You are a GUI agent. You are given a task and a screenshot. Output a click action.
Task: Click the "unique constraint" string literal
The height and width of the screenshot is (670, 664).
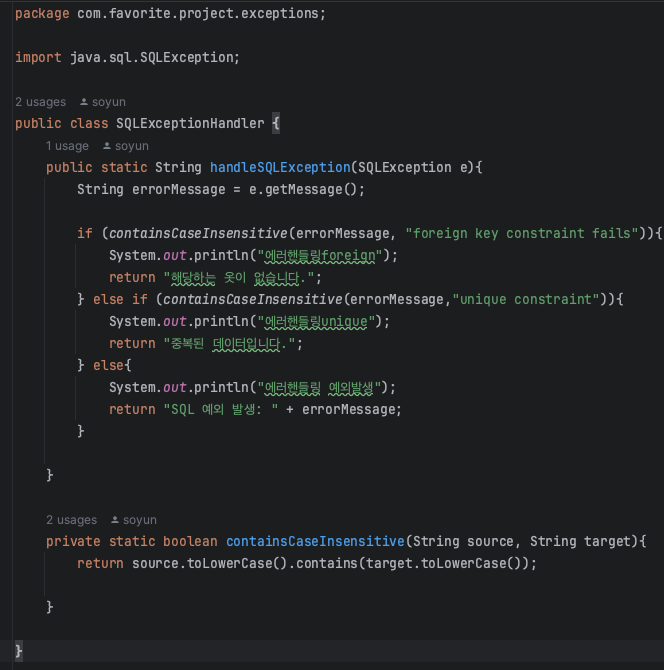526,300
